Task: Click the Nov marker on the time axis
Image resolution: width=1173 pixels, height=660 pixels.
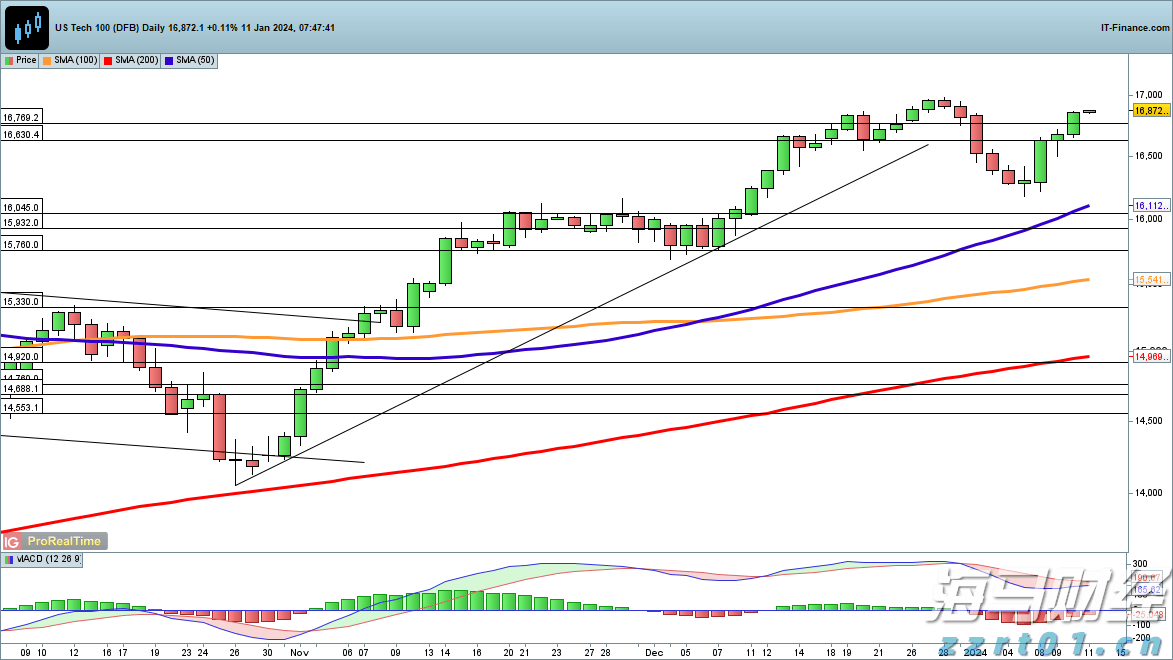Action: (x=300, y=651)
